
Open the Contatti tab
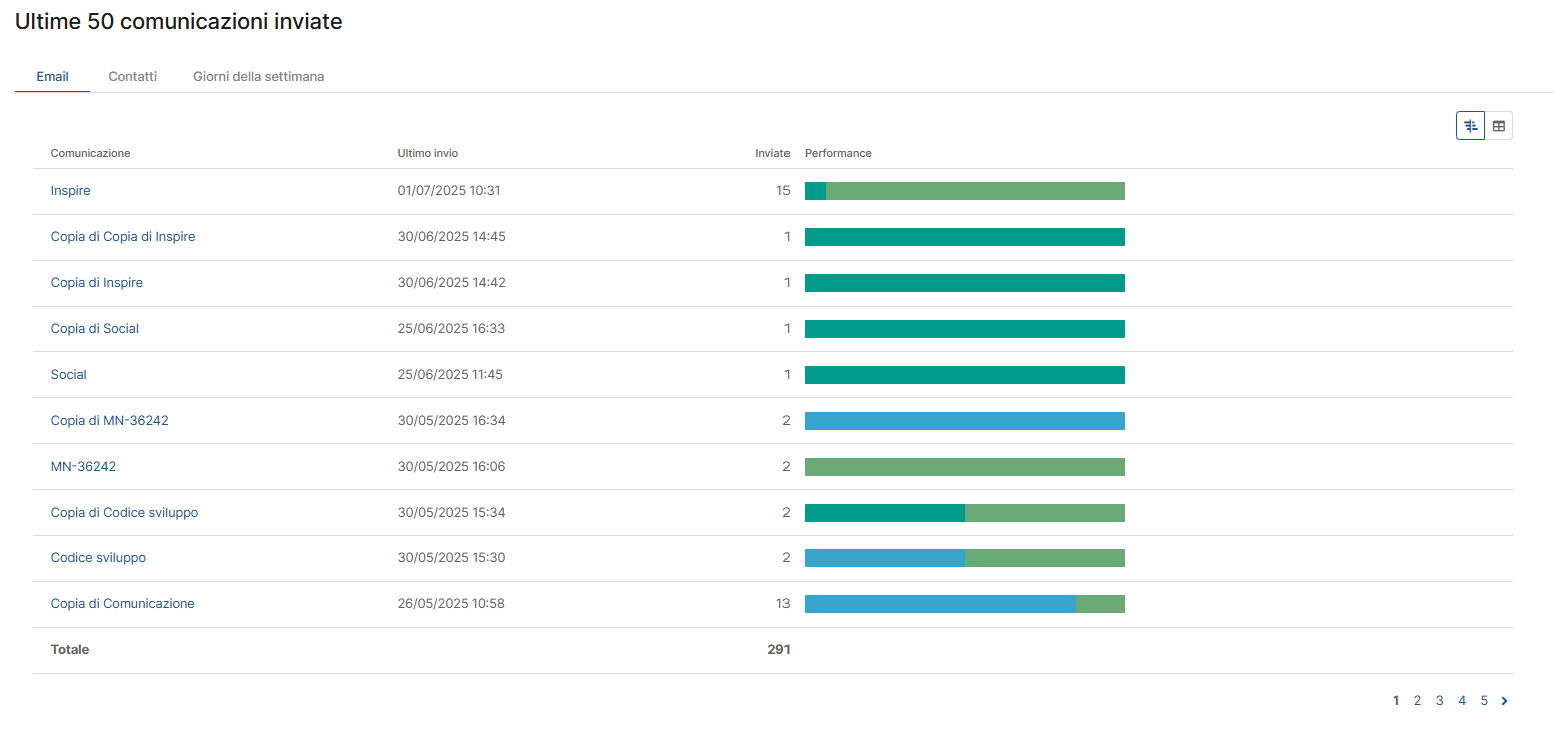pos(133,76)
